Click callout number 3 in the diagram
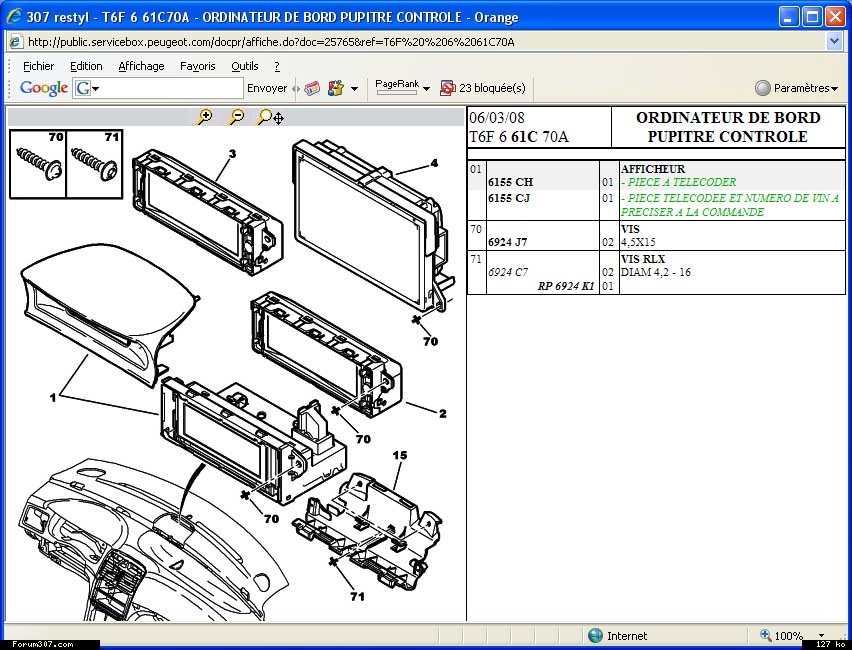This screenshot has width=852, height=650. click(233, 154)
